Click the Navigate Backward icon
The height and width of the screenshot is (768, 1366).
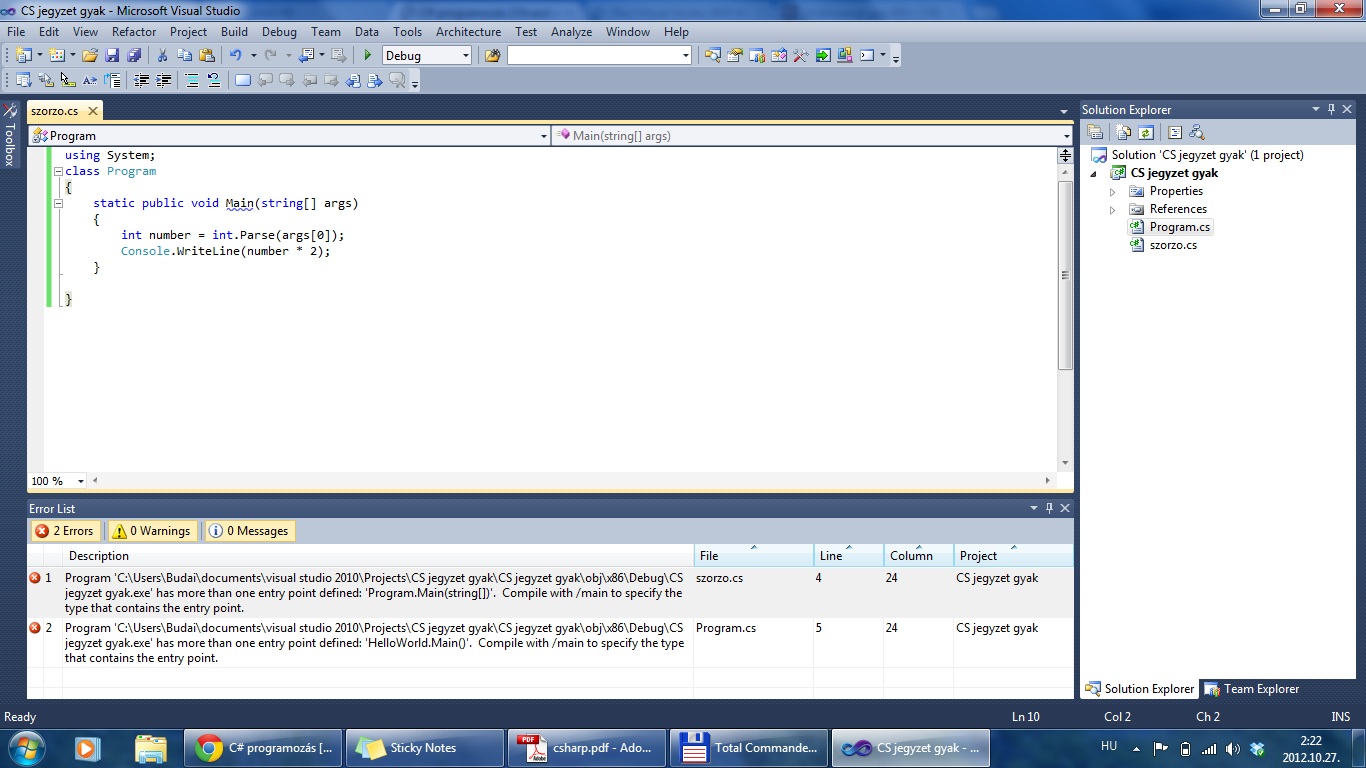point(306,56)
